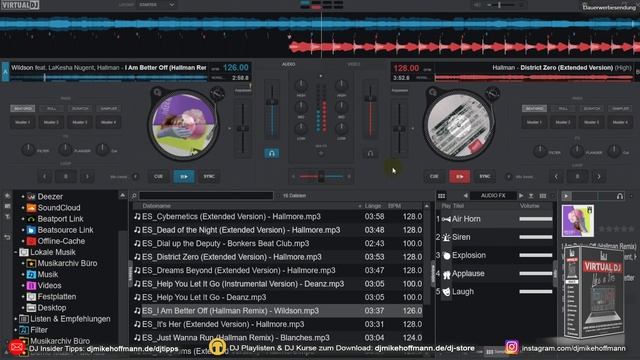The width and height of the screenshot is (640, 360).
Task: Expand the Filter tree node
Action: click(x=15, y=330)
